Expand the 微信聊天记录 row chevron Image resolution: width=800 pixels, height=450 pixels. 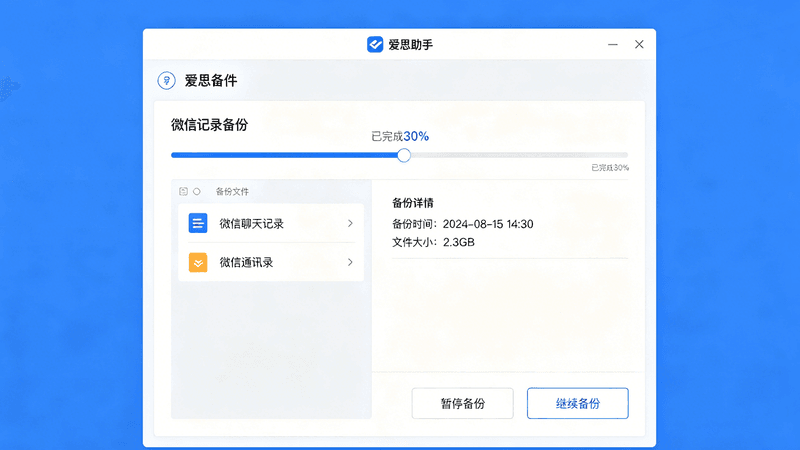[x=350, y=223]
